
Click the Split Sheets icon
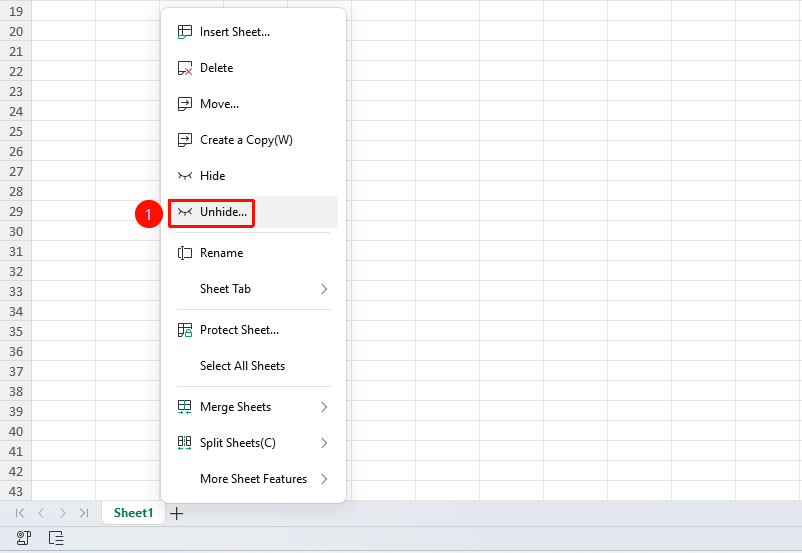pos(185,443)
